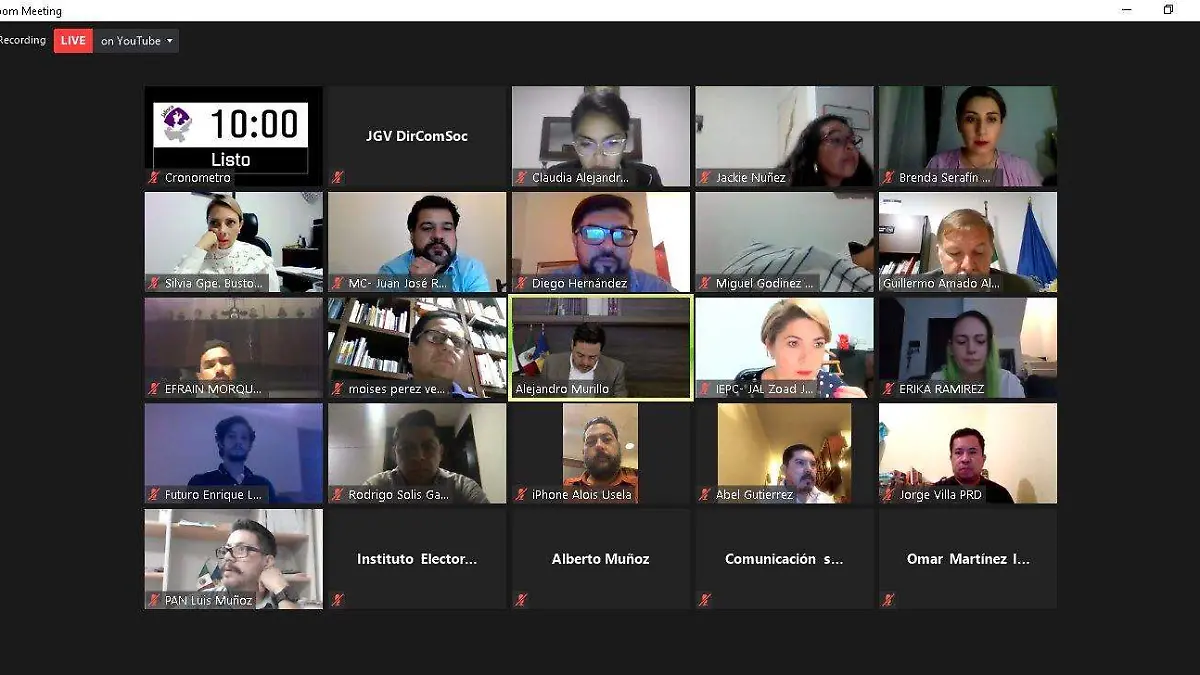Click muted mic icon on Alberto Muñoz tile
Viewport: 1200px width, 675px height.
pyautogui.click(x=521, y=600)
